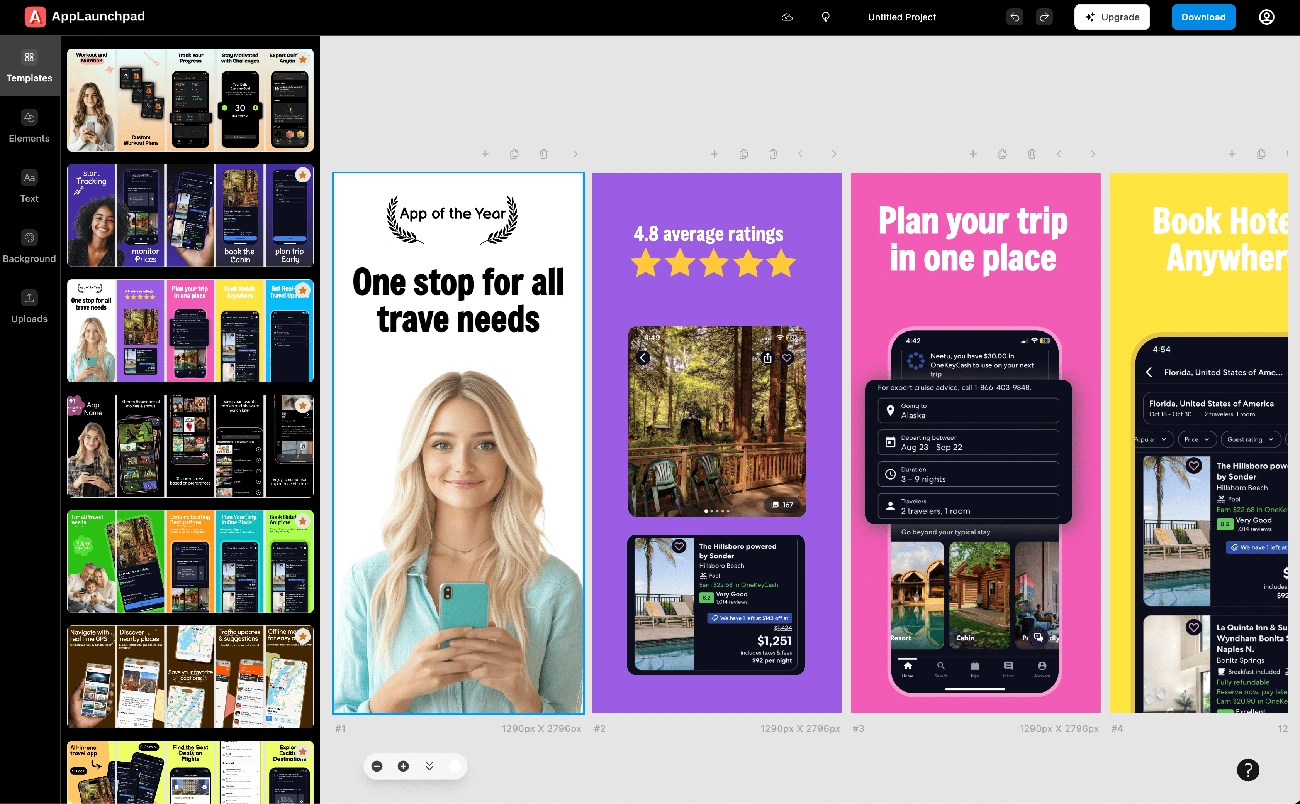Screen dimensions: 1300x804
Task: Undo the last action
Action: (1014, 17)
